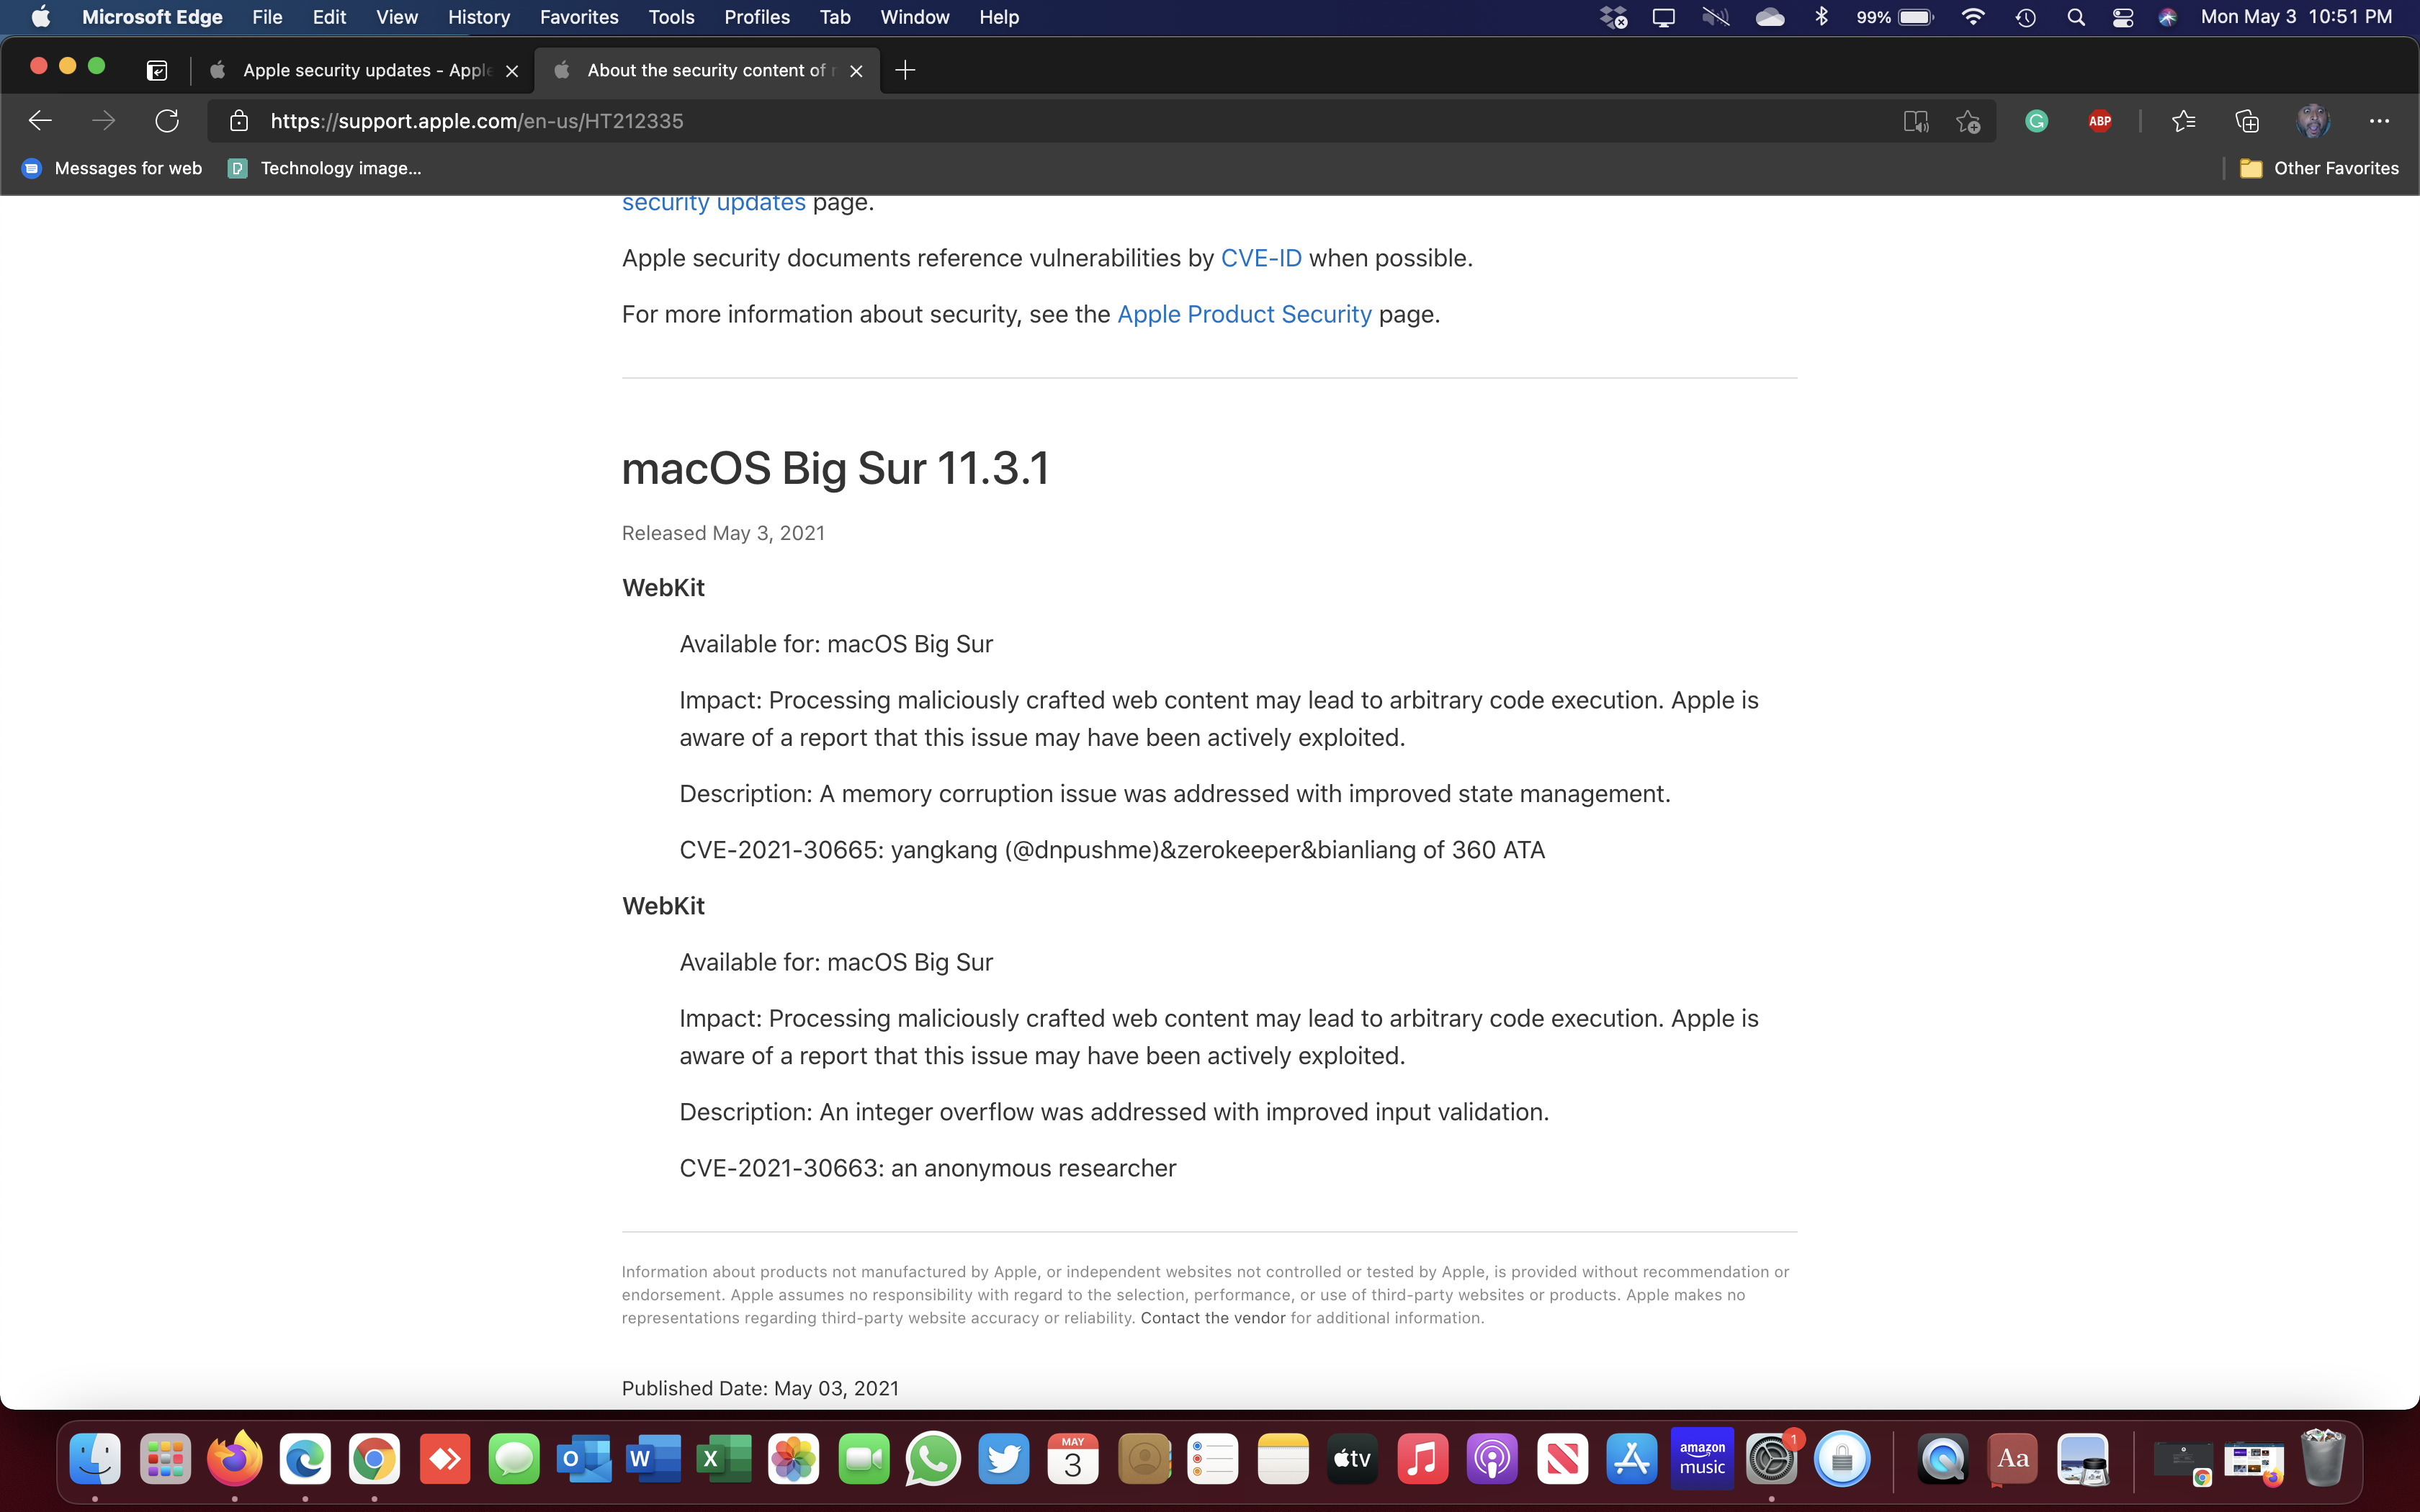
Task: Follow the CVE-ID link
Action: pos(1260,258)
